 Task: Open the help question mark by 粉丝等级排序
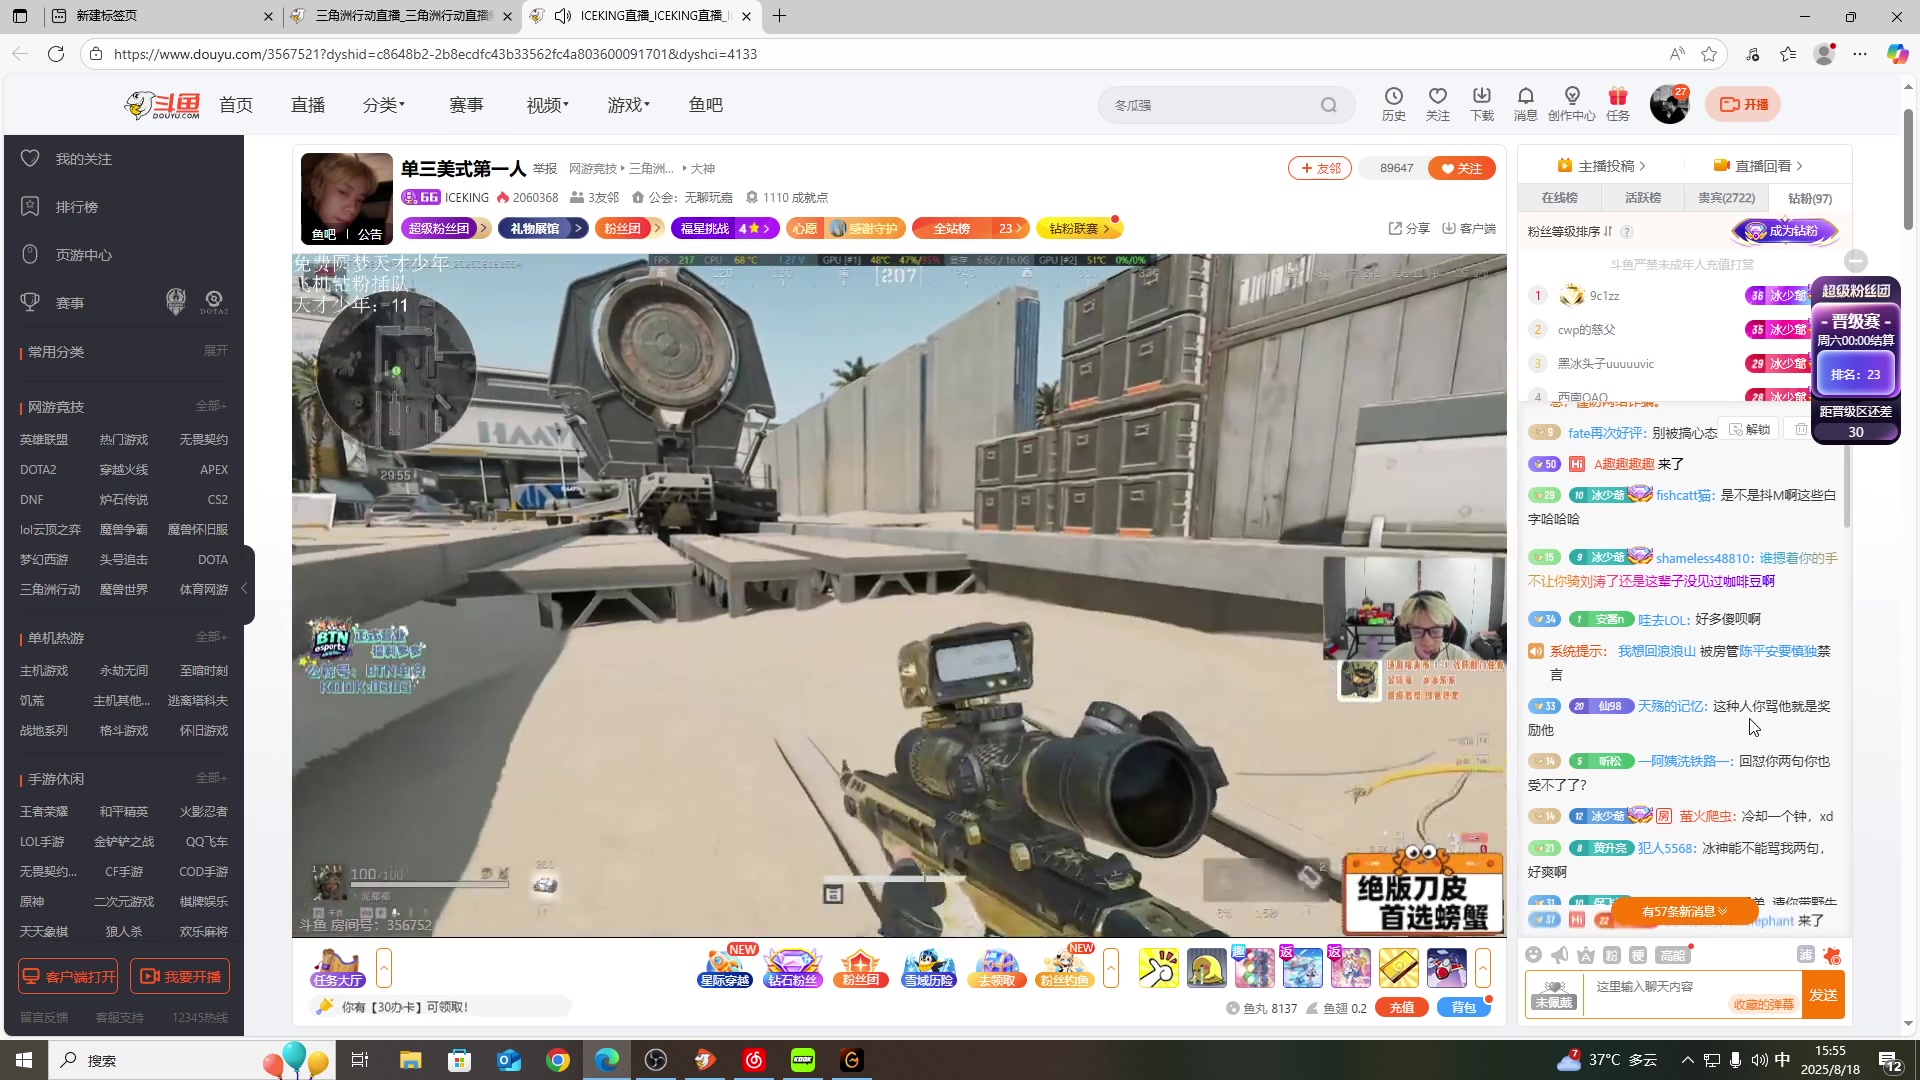tap(1627, 232)
